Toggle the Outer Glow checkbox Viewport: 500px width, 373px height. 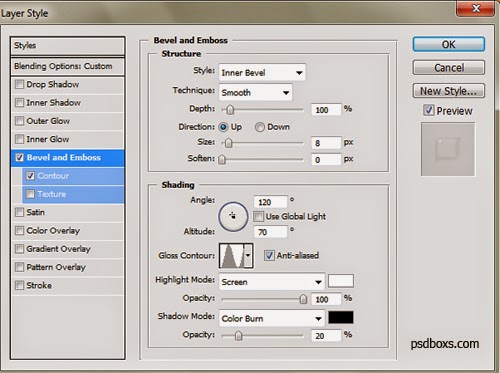(x=20, y=121)
